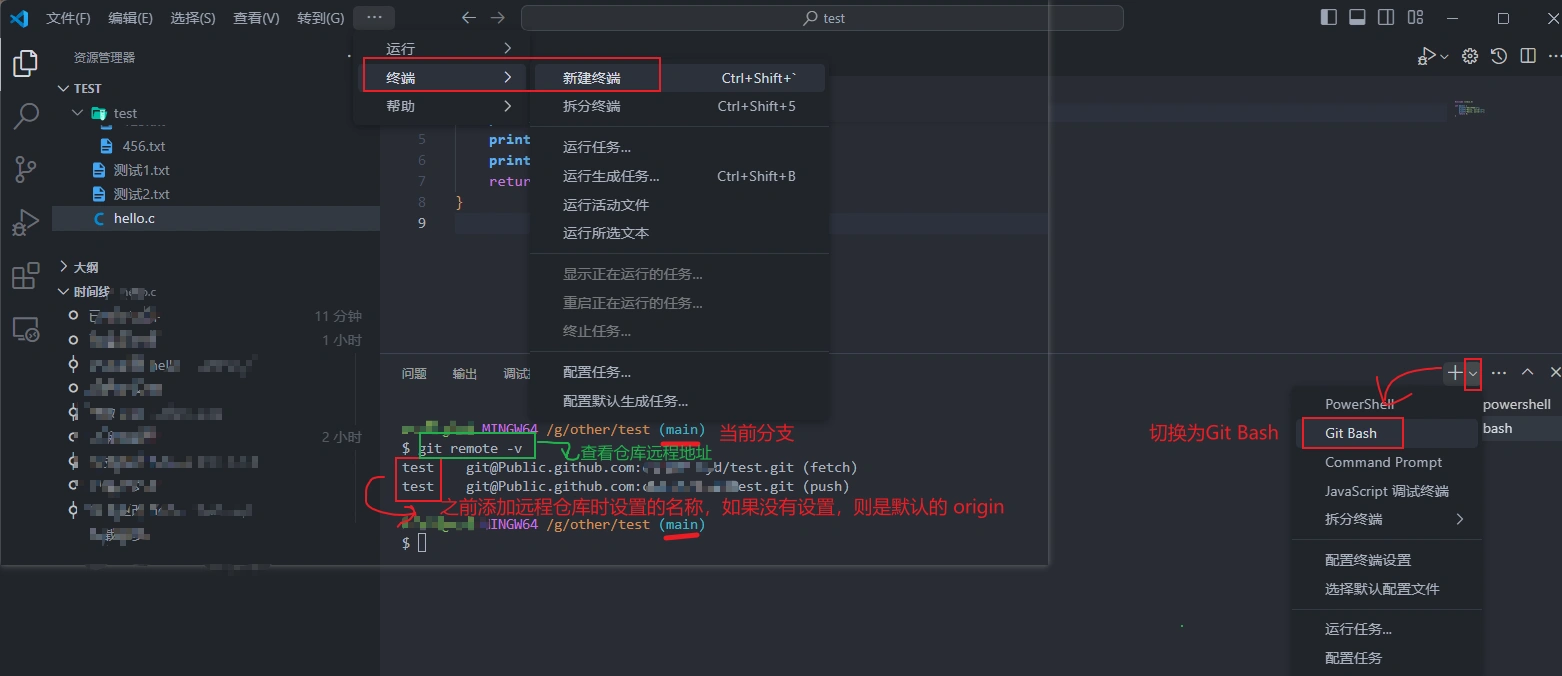Open the Remote Explorer view
This screenshot has width=1562, height=676.
point(25,328)
